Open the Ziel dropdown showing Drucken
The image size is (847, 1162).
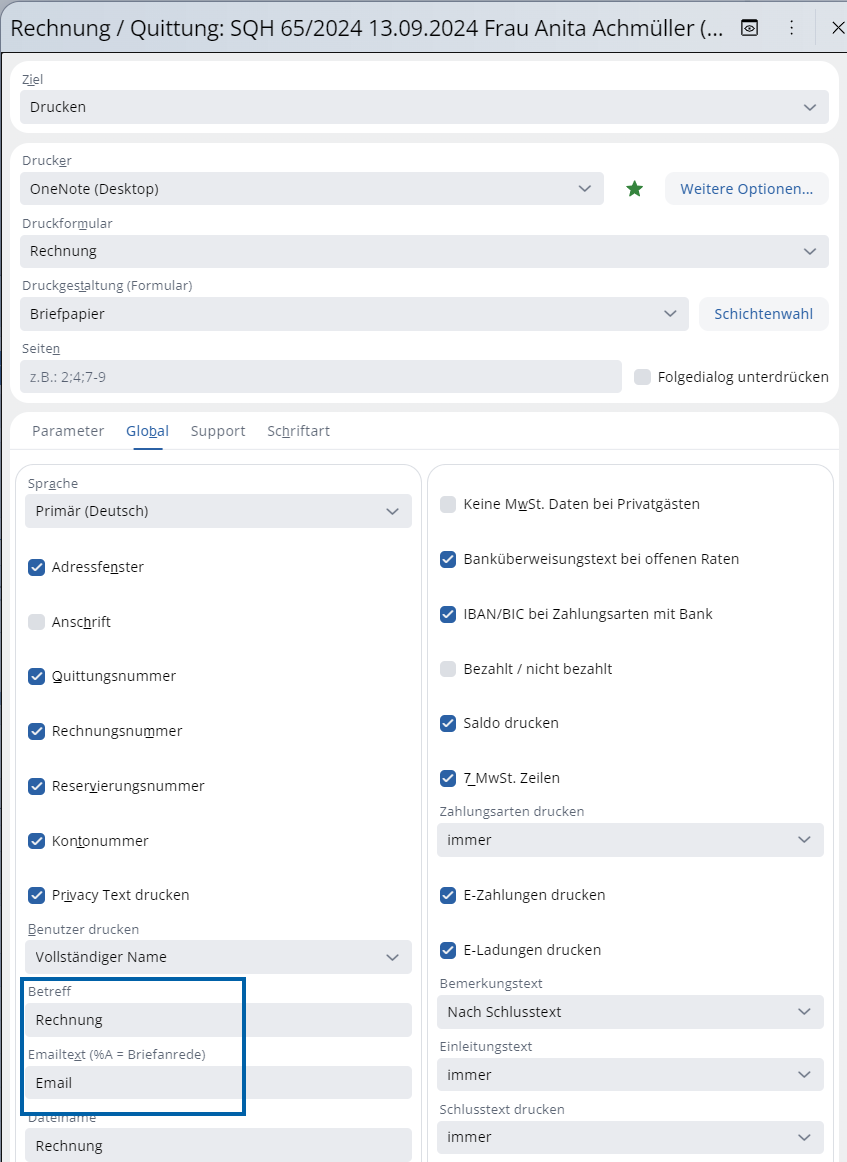(424, 107)
